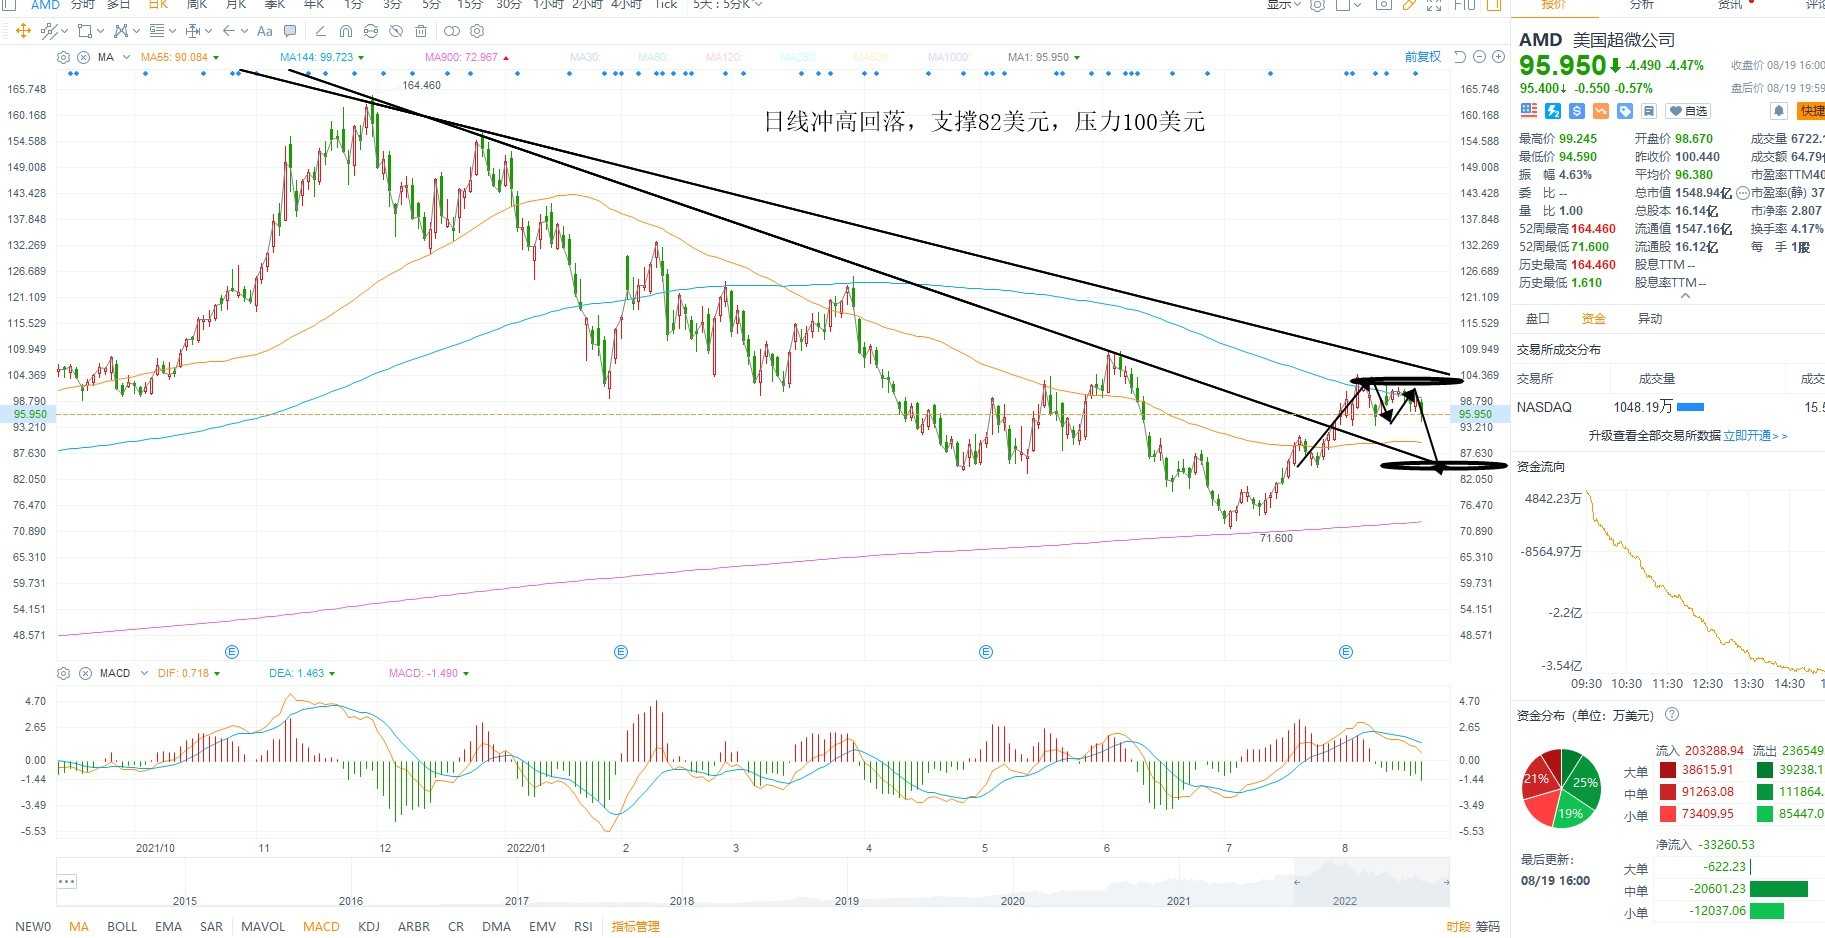Select the text annotation Aa tool
The image size is (1825, 938).
(x=264, y=31)
